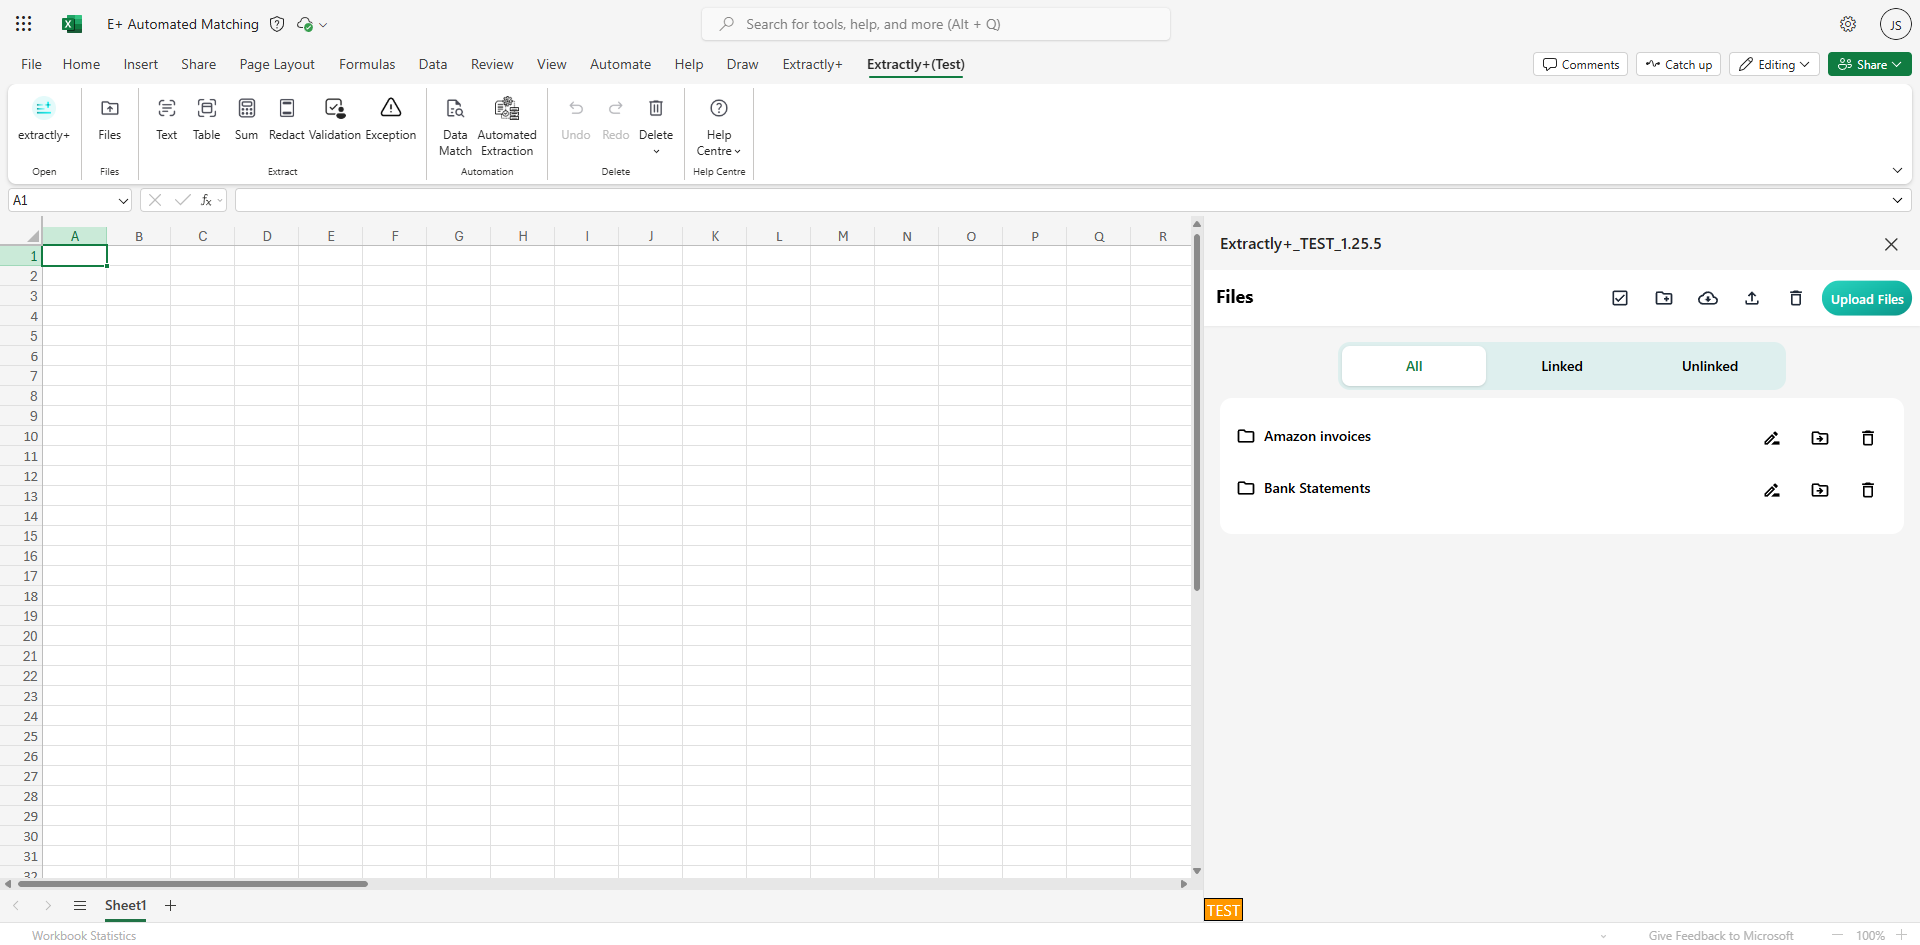Open the Validation tool

(334, 119)
